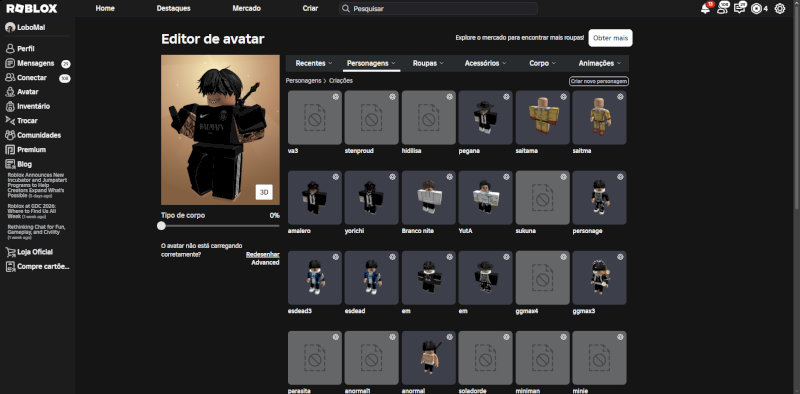The image size is (800, 394).
Task: Open the chat messages icon in top bar
Action: (739, 9)
